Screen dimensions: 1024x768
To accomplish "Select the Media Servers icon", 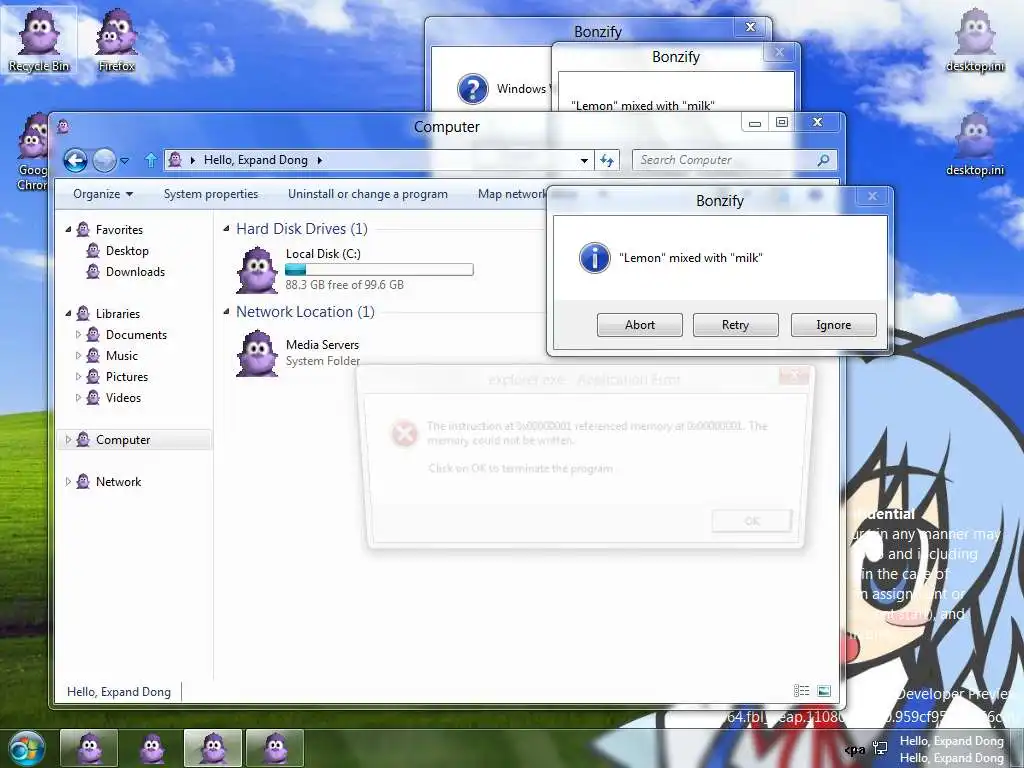I will click(x=257, y=353).
